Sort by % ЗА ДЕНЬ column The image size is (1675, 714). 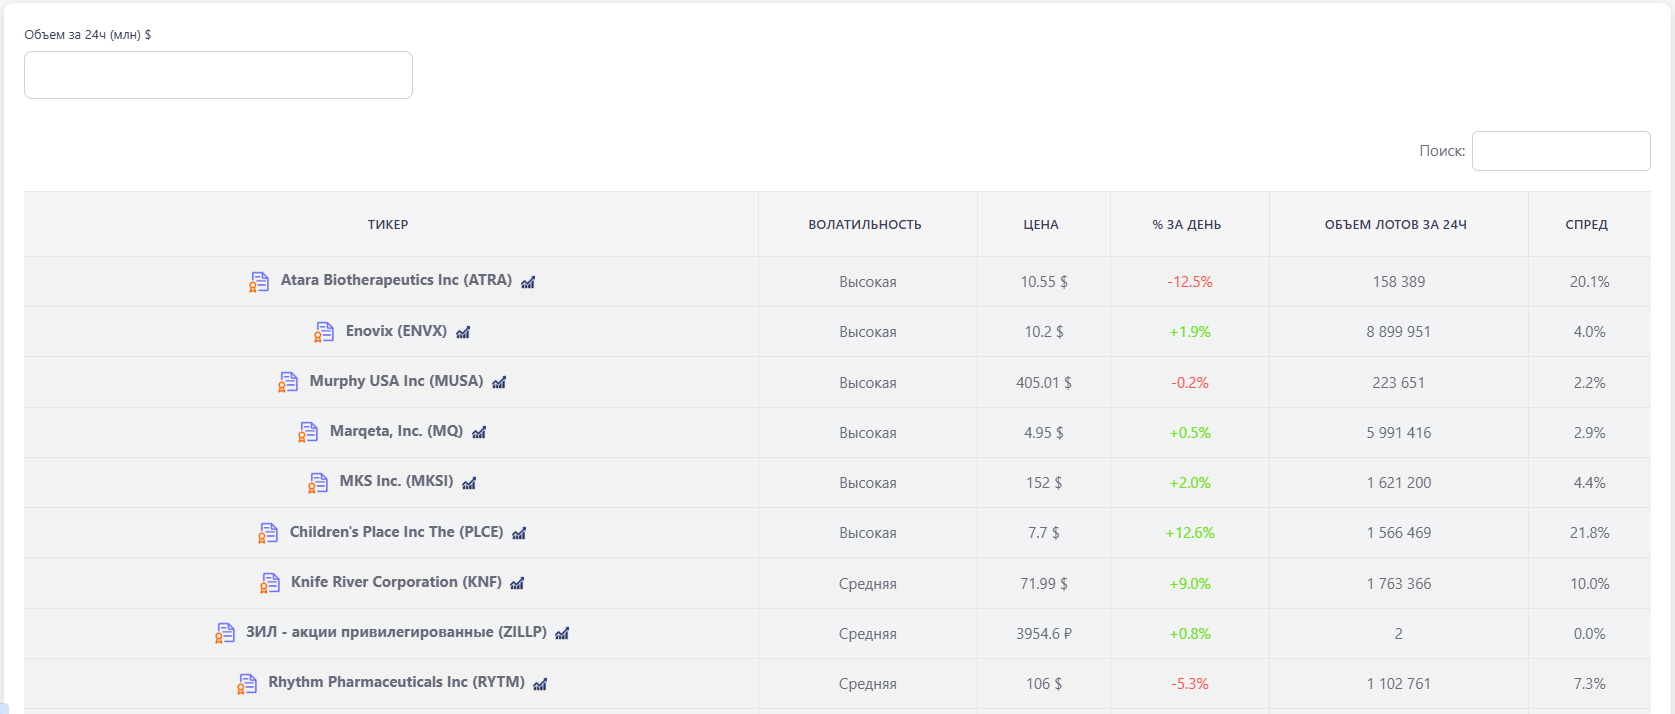(x=1187, y=225)
